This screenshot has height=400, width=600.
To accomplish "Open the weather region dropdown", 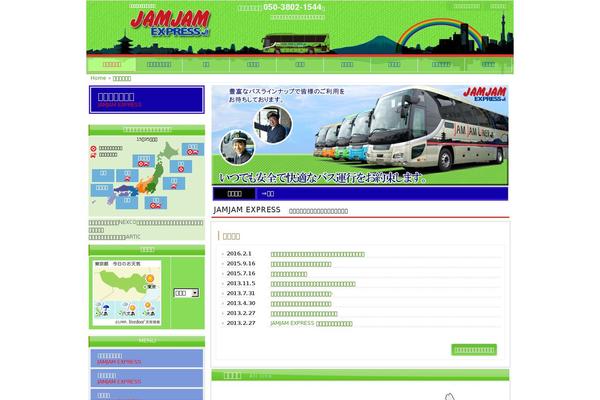I will pos(186,293).
